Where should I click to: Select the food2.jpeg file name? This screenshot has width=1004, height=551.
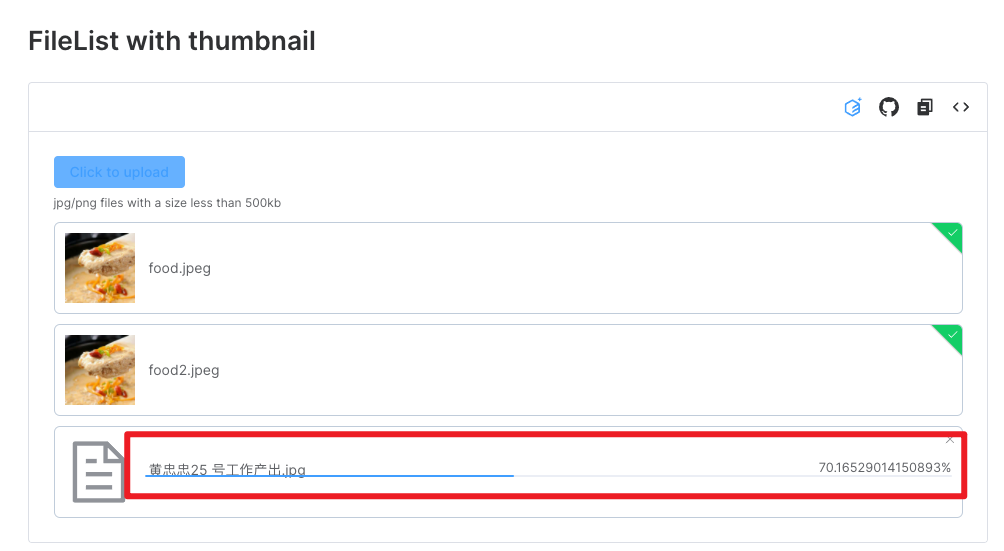click(184, 370)
